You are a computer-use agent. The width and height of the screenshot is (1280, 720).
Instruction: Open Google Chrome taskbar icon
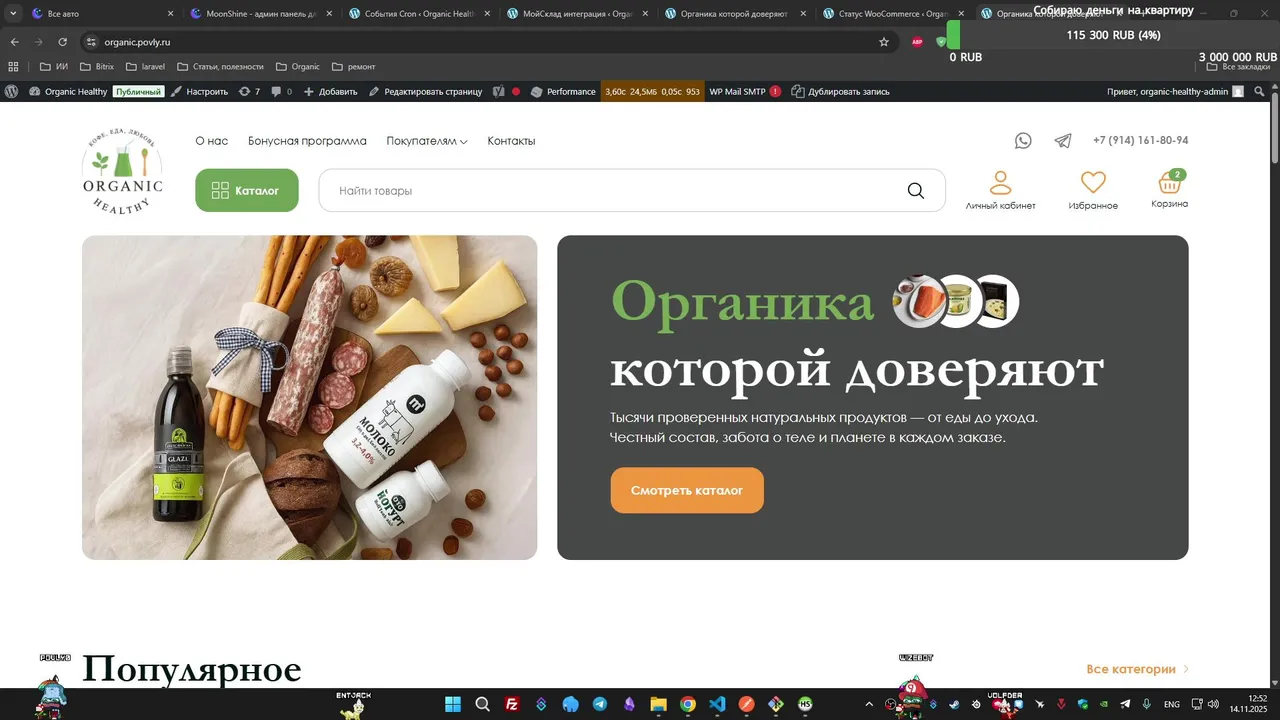[x=688, y=704]
